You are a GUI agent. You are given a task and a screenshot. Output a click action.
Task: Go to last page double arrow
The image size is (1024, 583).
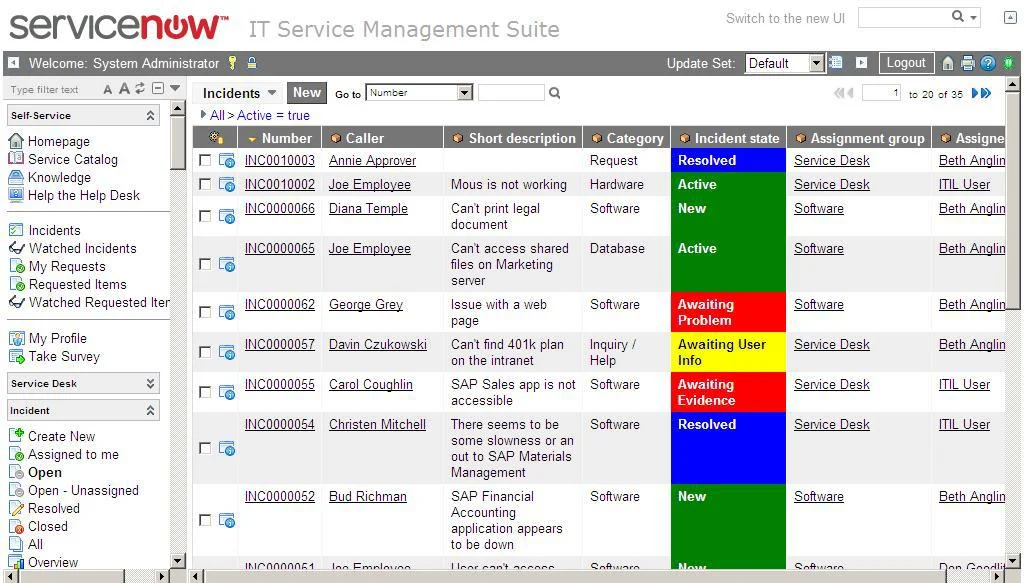click(986, 93)
